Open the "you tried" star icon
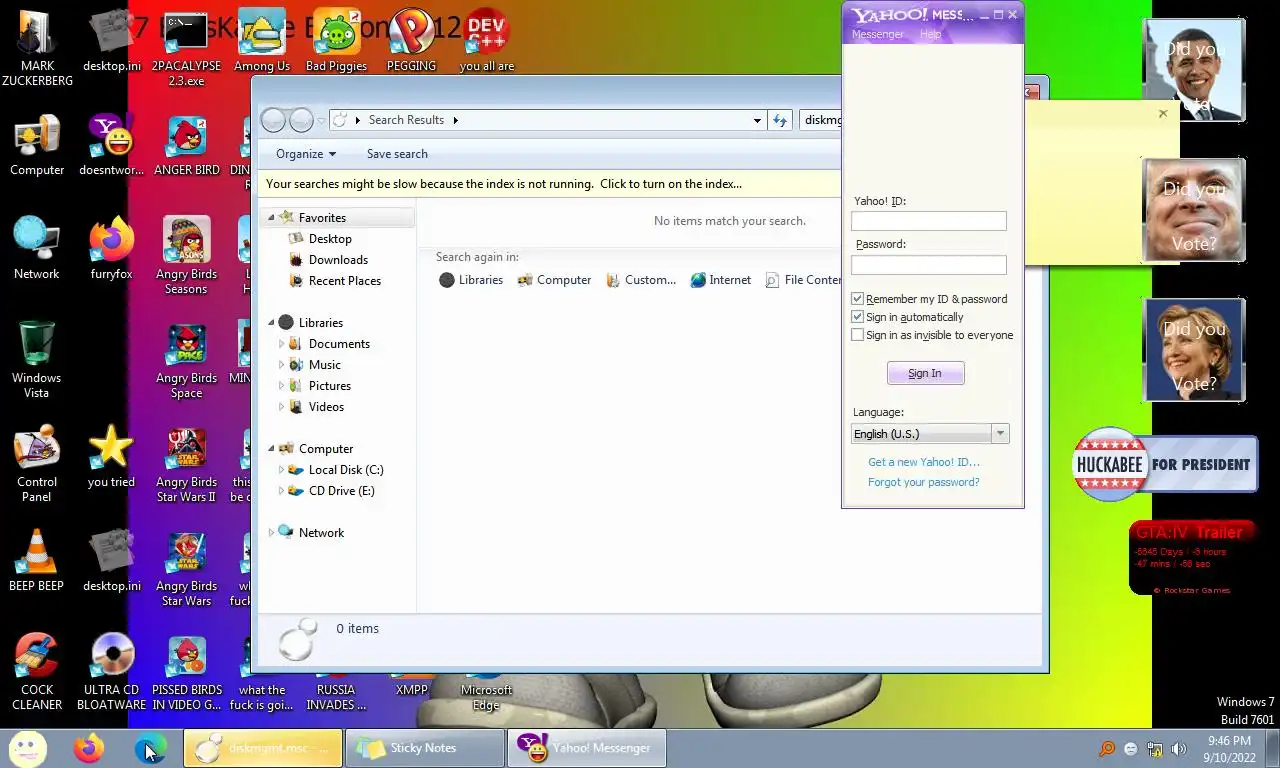Viewport: 1280px width, 768px height. tap(111, 456)
